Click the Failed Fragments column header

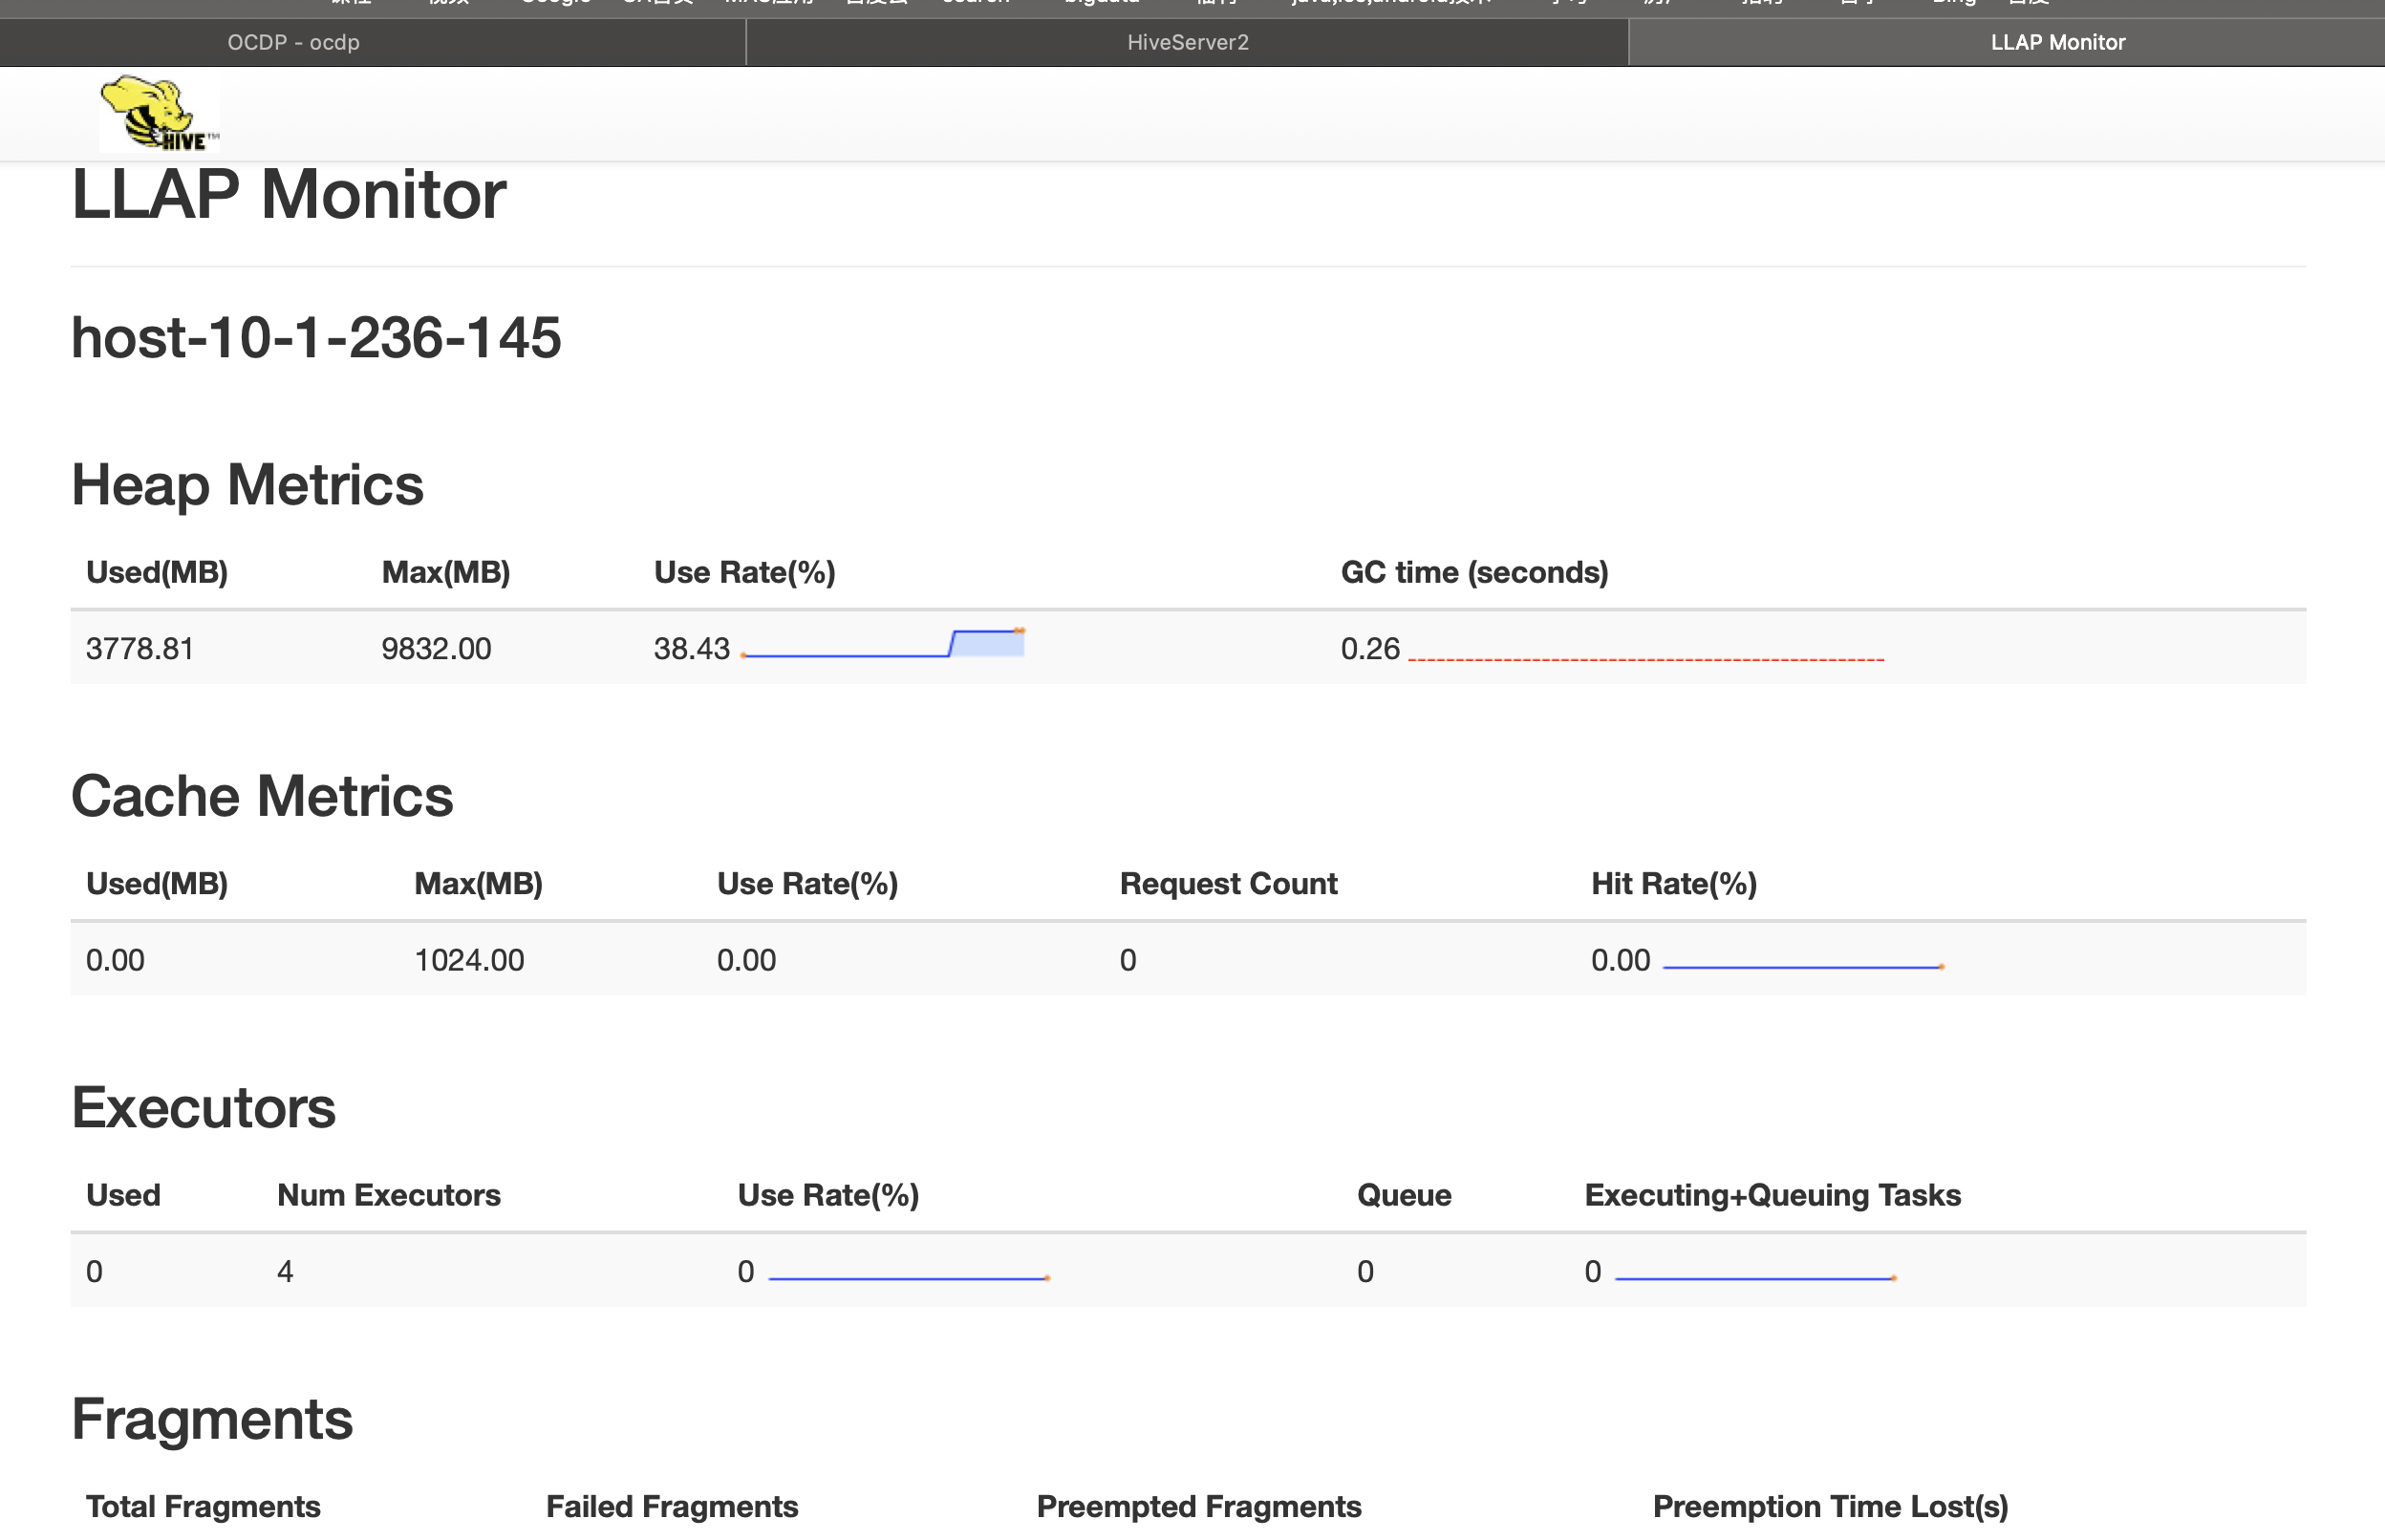[x=672, y=1506]
